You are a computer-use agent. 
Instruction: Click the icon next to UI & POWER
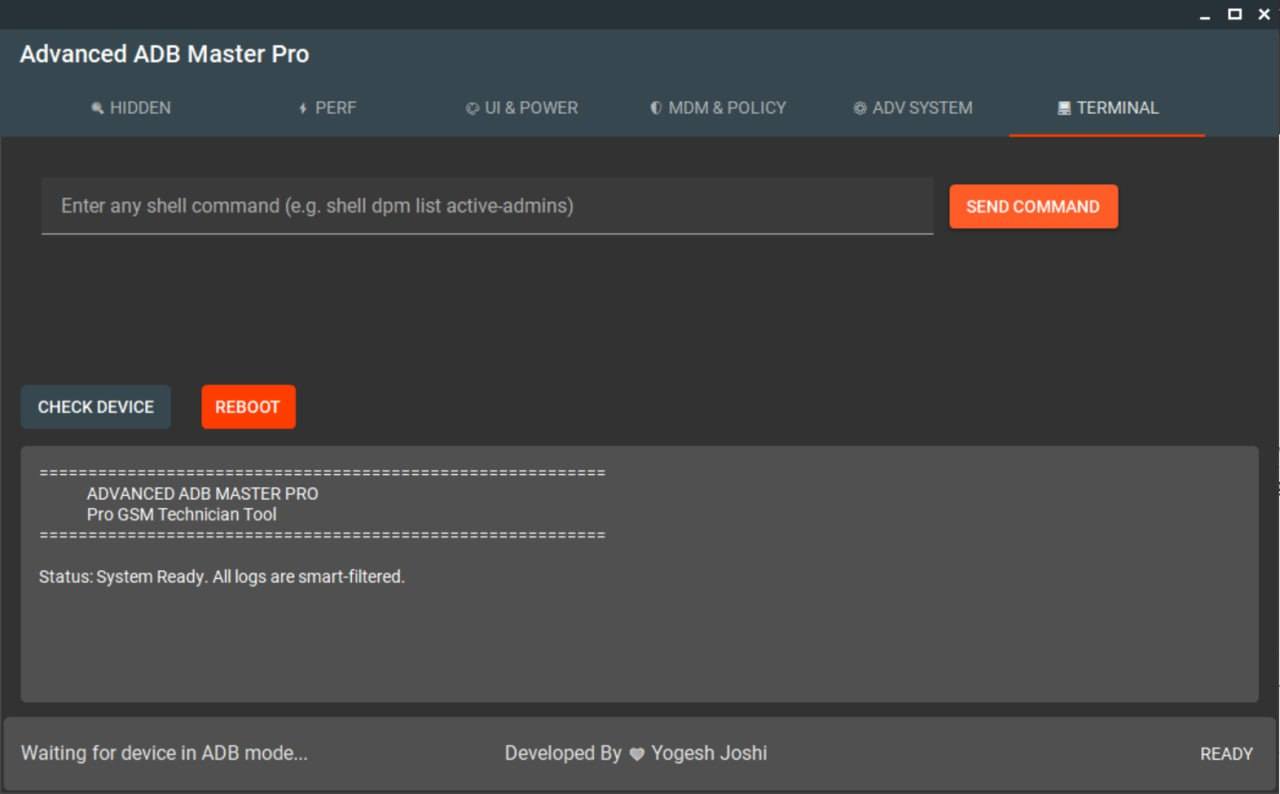(x=472, y=108)
